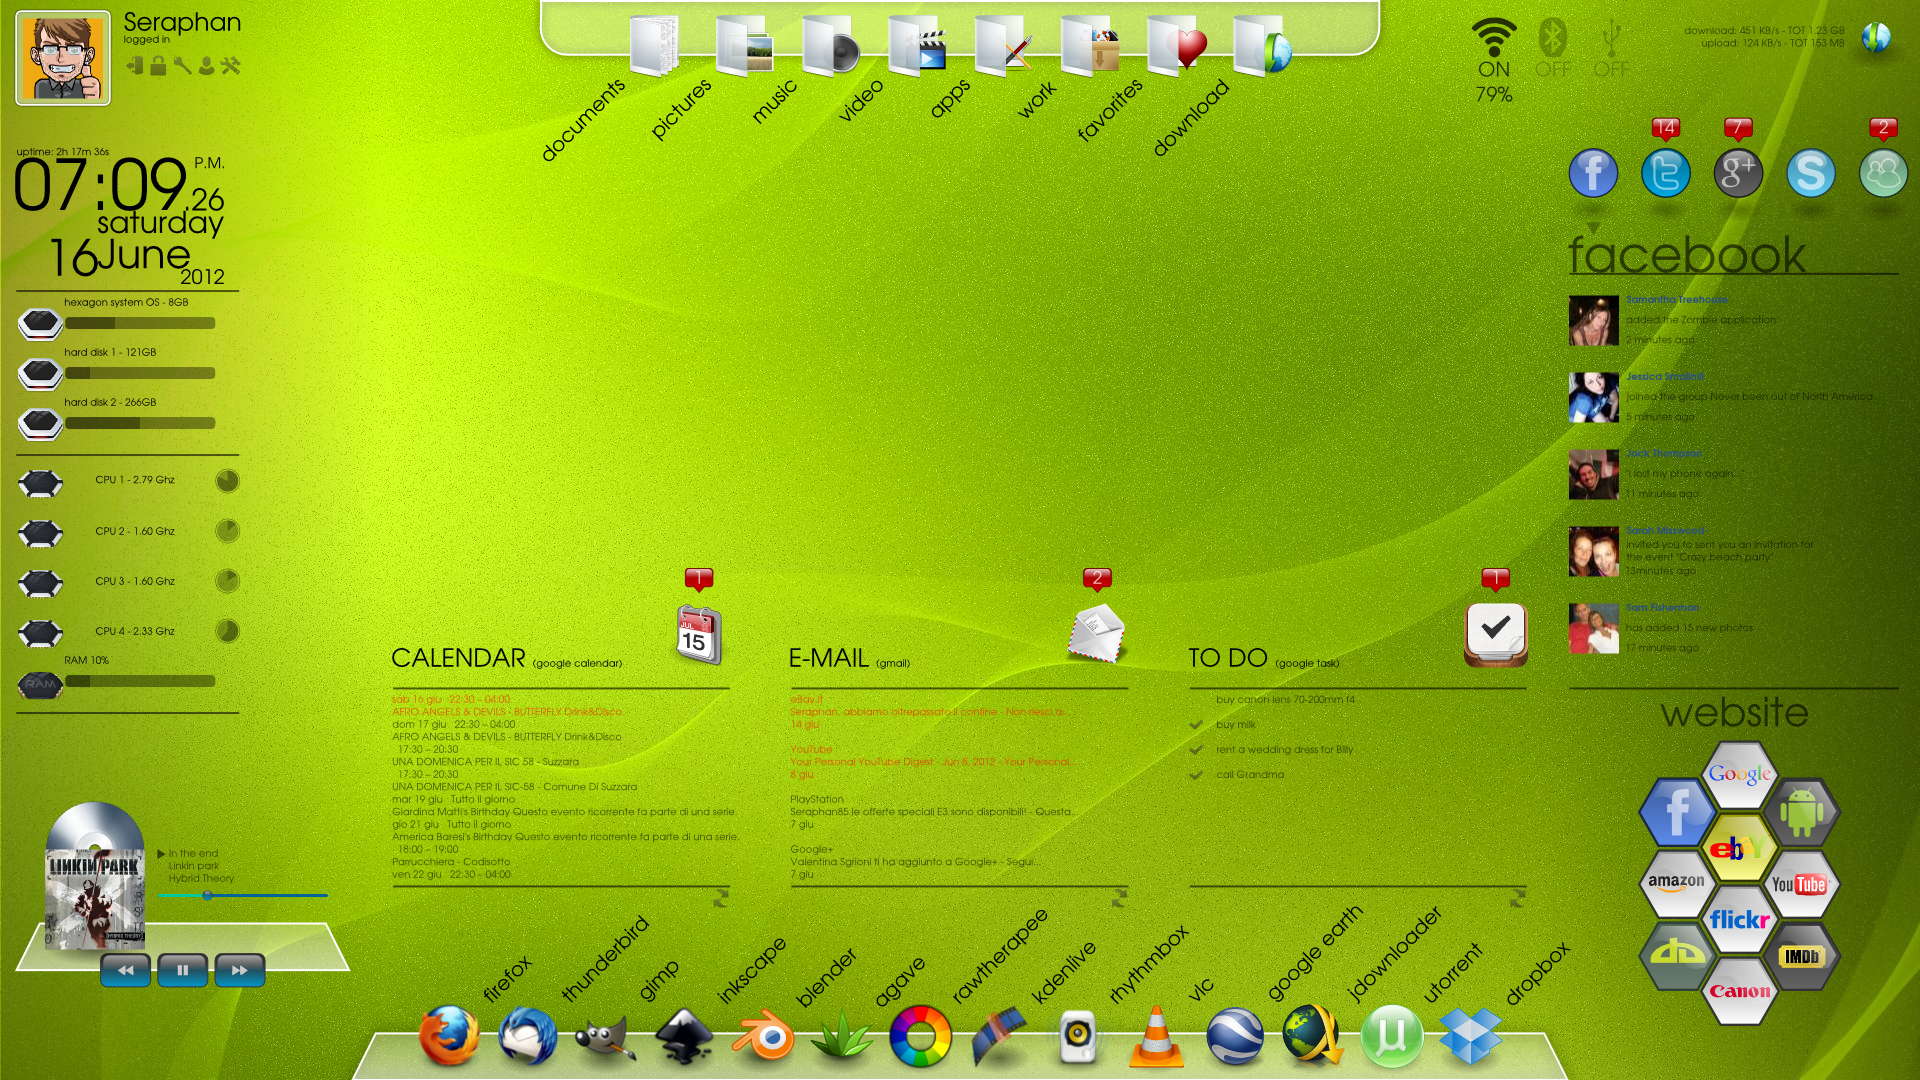
Task: Open Samantha Treehouse's Facebook profile link
Action: point(1677,299)
